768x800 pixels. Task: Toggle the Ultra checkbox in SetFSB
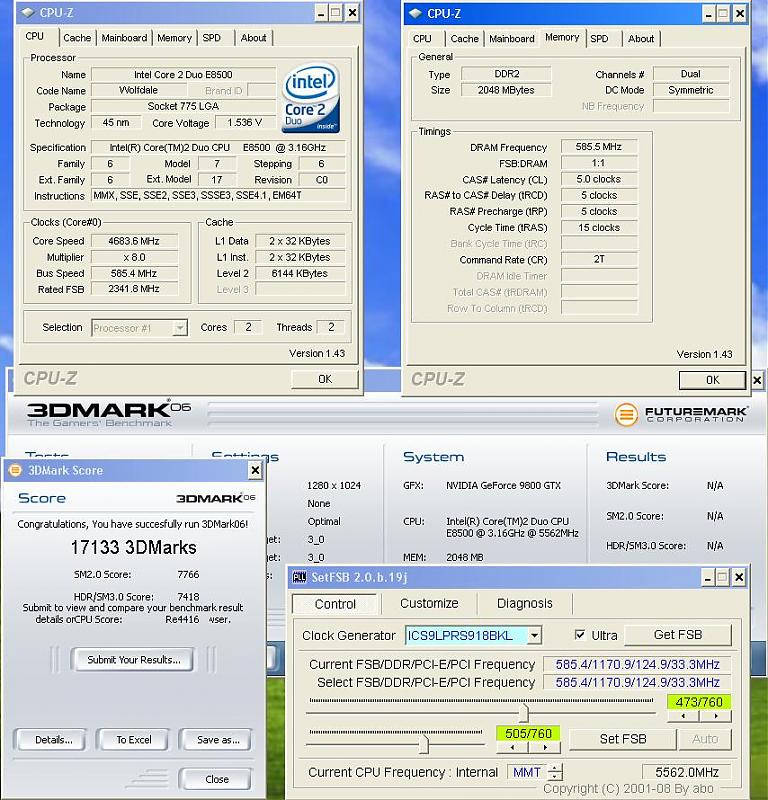click(580, 635)
